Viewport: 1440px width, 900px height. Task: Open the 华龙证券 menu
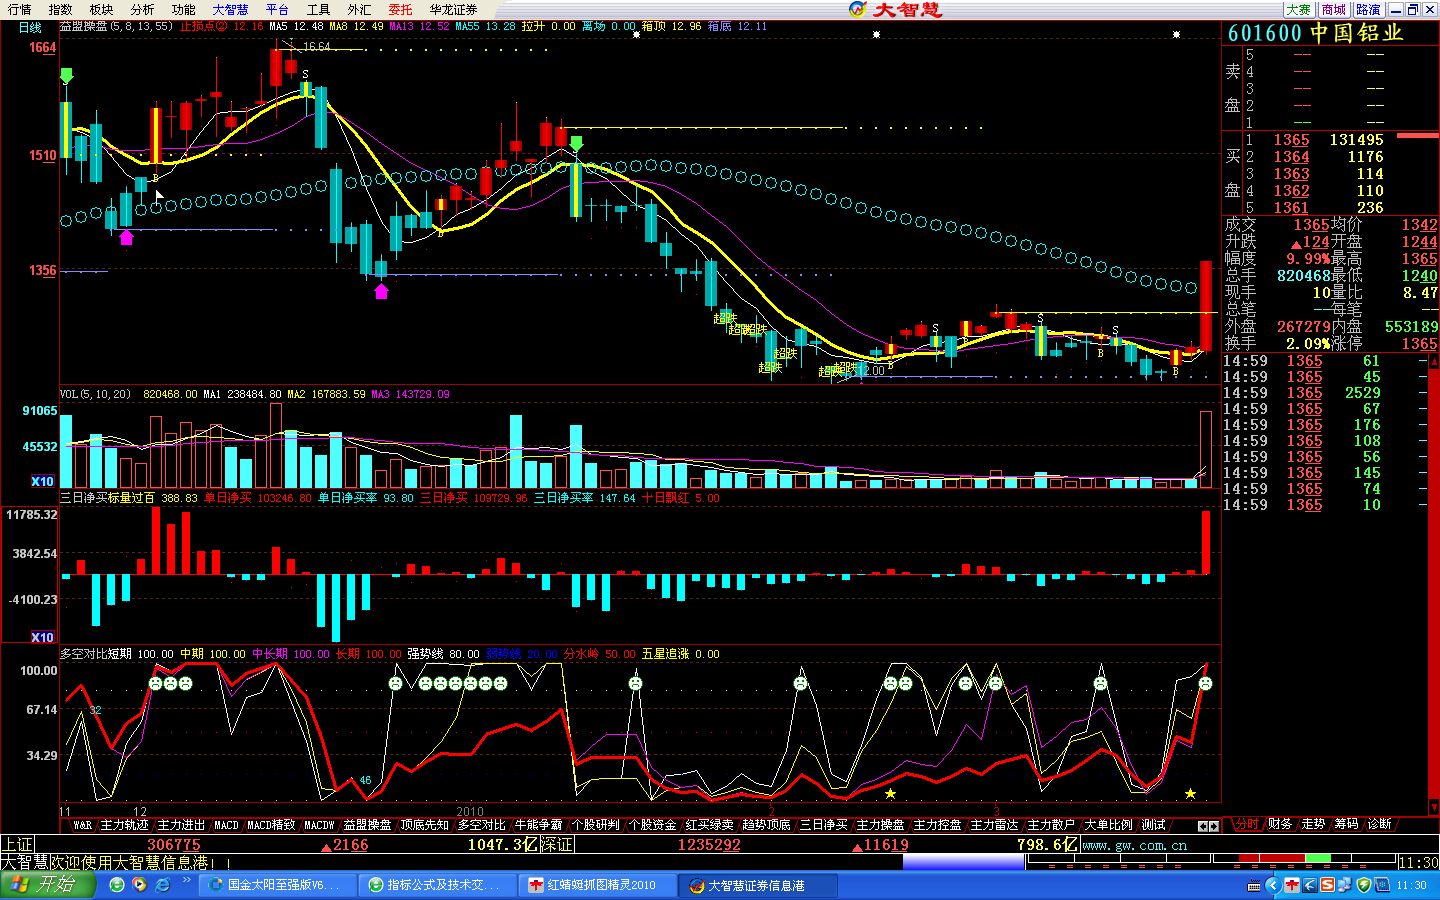tap(454, 10)
